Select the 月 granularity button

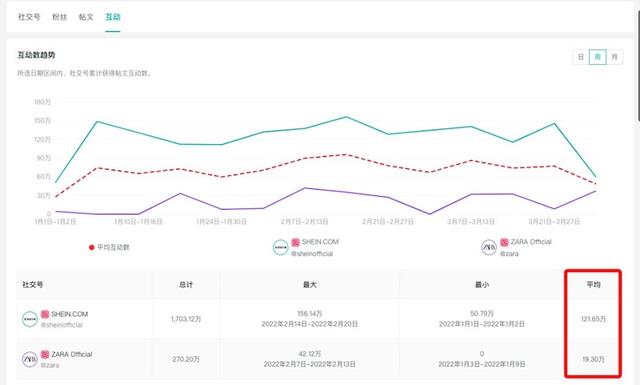(x=614, y=57)
